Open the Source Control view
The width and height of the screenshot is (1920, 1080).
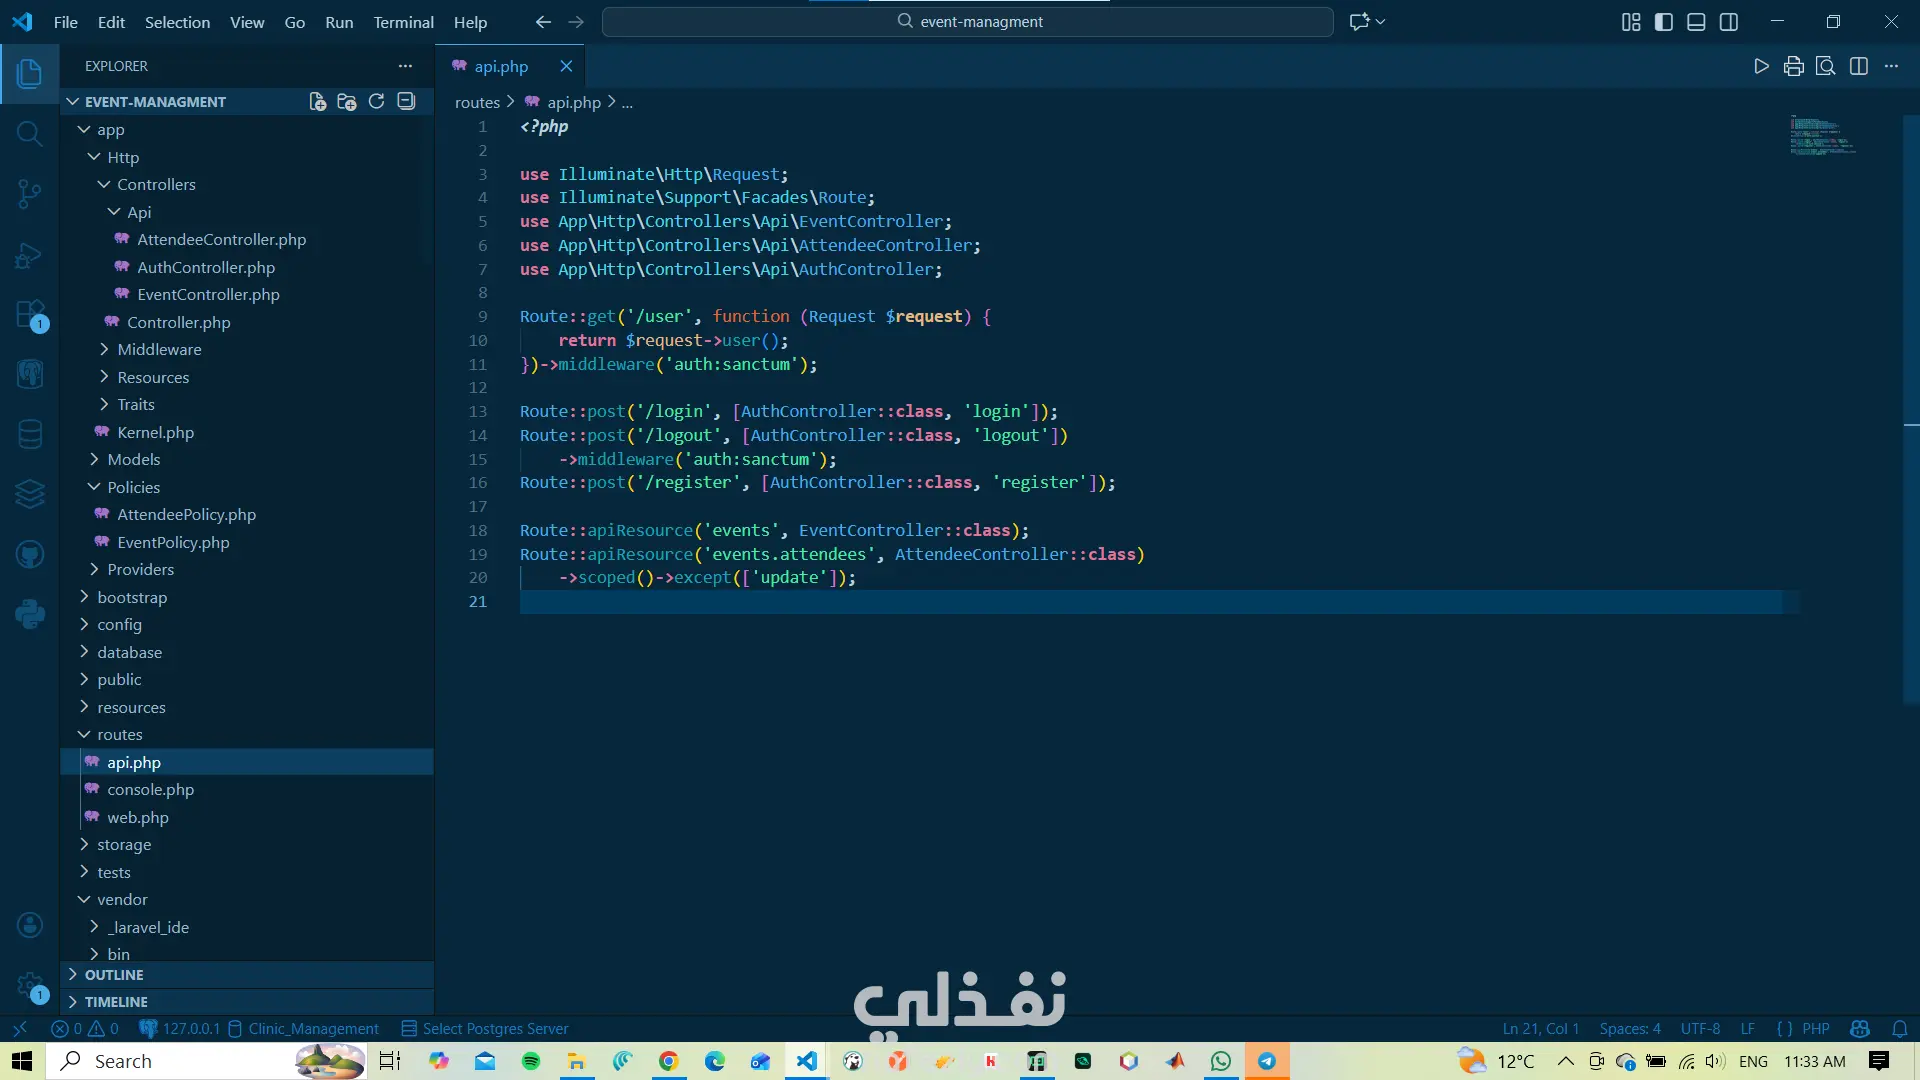pos(29,193)
